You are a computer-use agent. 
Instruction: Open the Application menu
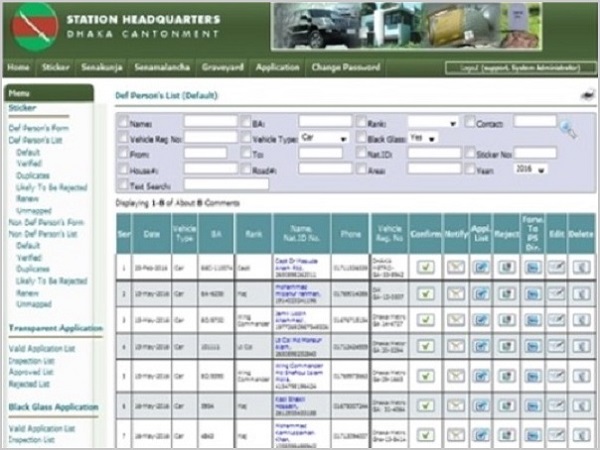[x=277, y=67]
